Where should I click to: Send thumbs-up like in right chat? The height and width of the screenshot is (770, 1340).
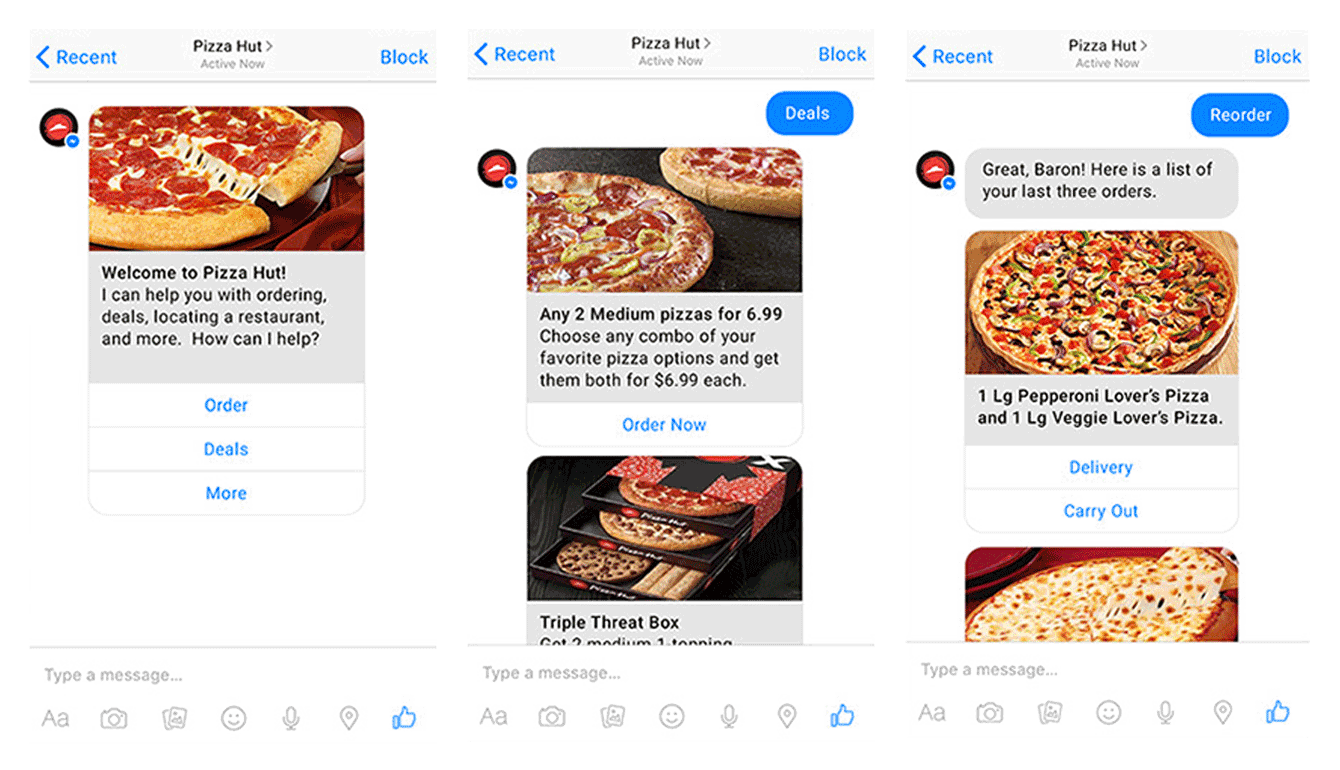tap(1278, 712)
